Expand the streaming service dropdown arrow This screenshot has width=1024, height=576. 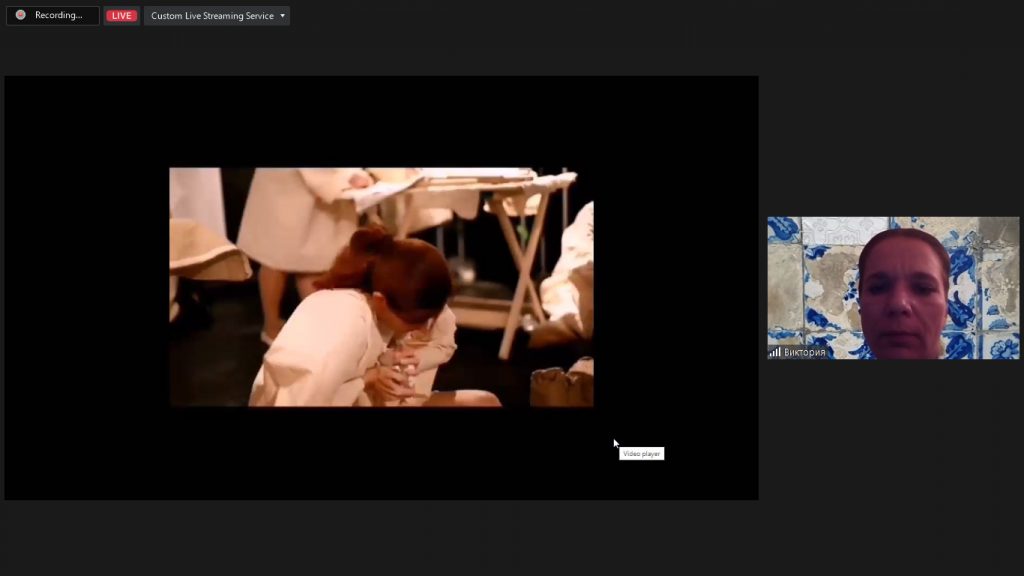point(283,16)
